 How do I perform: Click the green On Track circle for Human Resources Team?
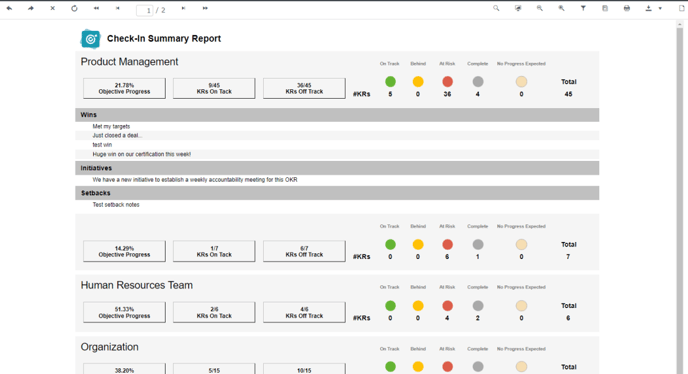pyautogui.click(x=390, y=306)
